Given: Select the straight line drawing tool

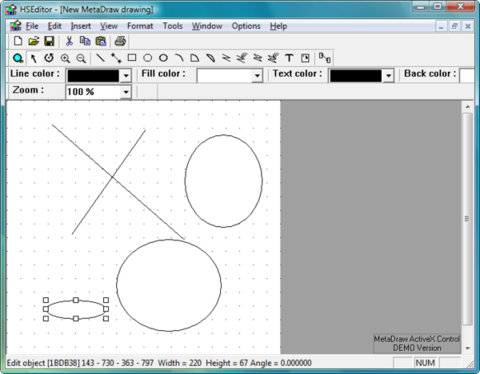Looking at the screenshot, I should [100, 58].
